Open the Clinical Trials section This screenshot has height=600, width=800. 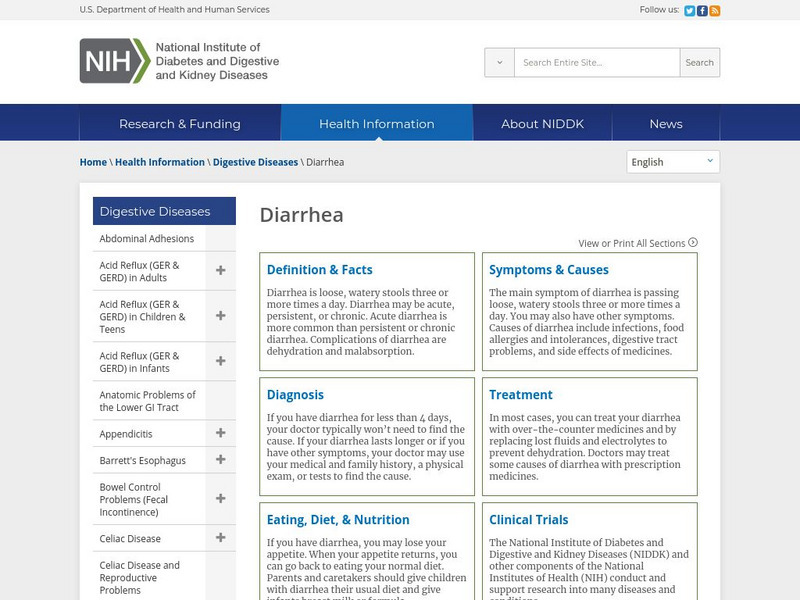528,519
